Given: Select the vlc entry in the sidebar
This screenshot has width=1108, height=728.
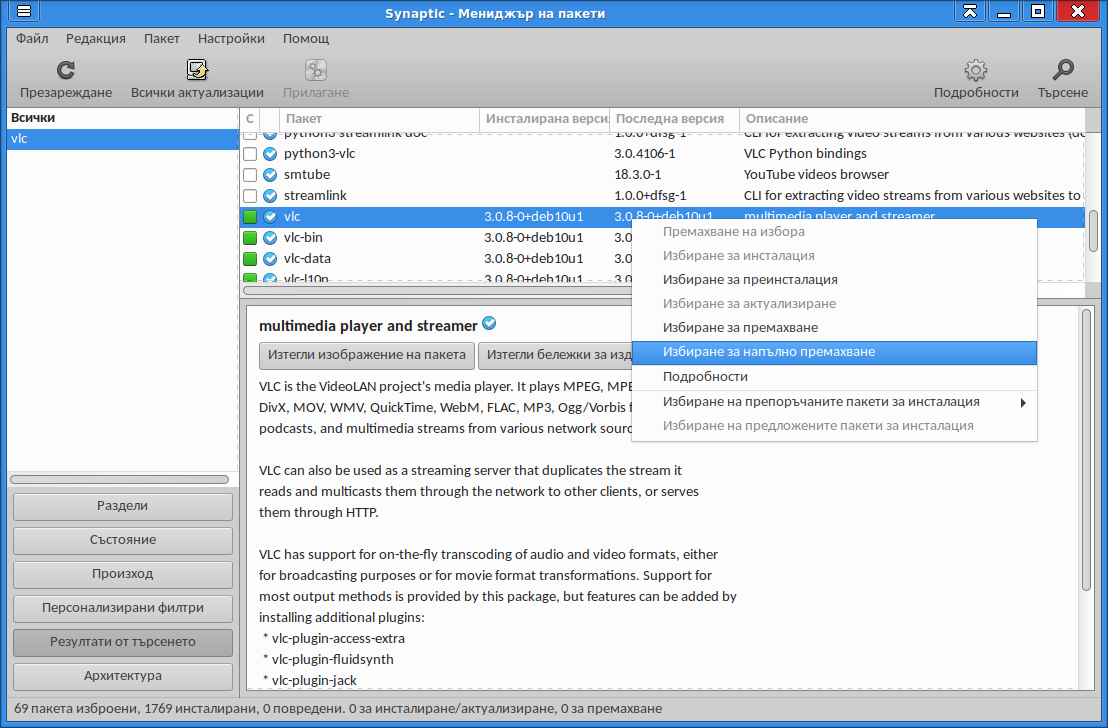Looking at the screenshot, I should [123, 139].
